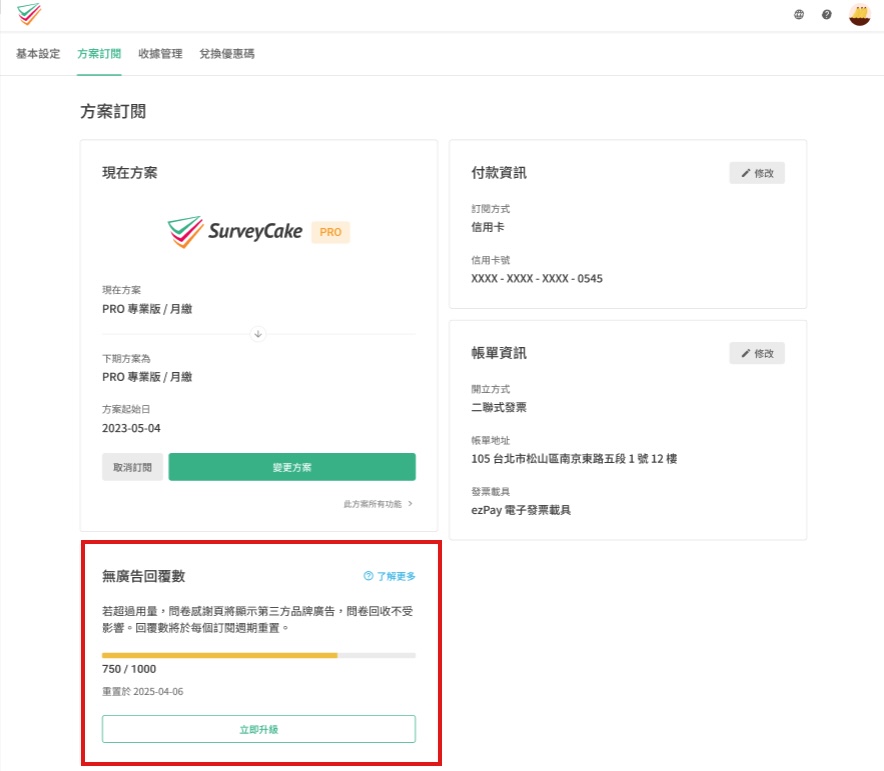The image size is (884, 771).
Task: Open the language globe icon
Action: tap(799, 15)
